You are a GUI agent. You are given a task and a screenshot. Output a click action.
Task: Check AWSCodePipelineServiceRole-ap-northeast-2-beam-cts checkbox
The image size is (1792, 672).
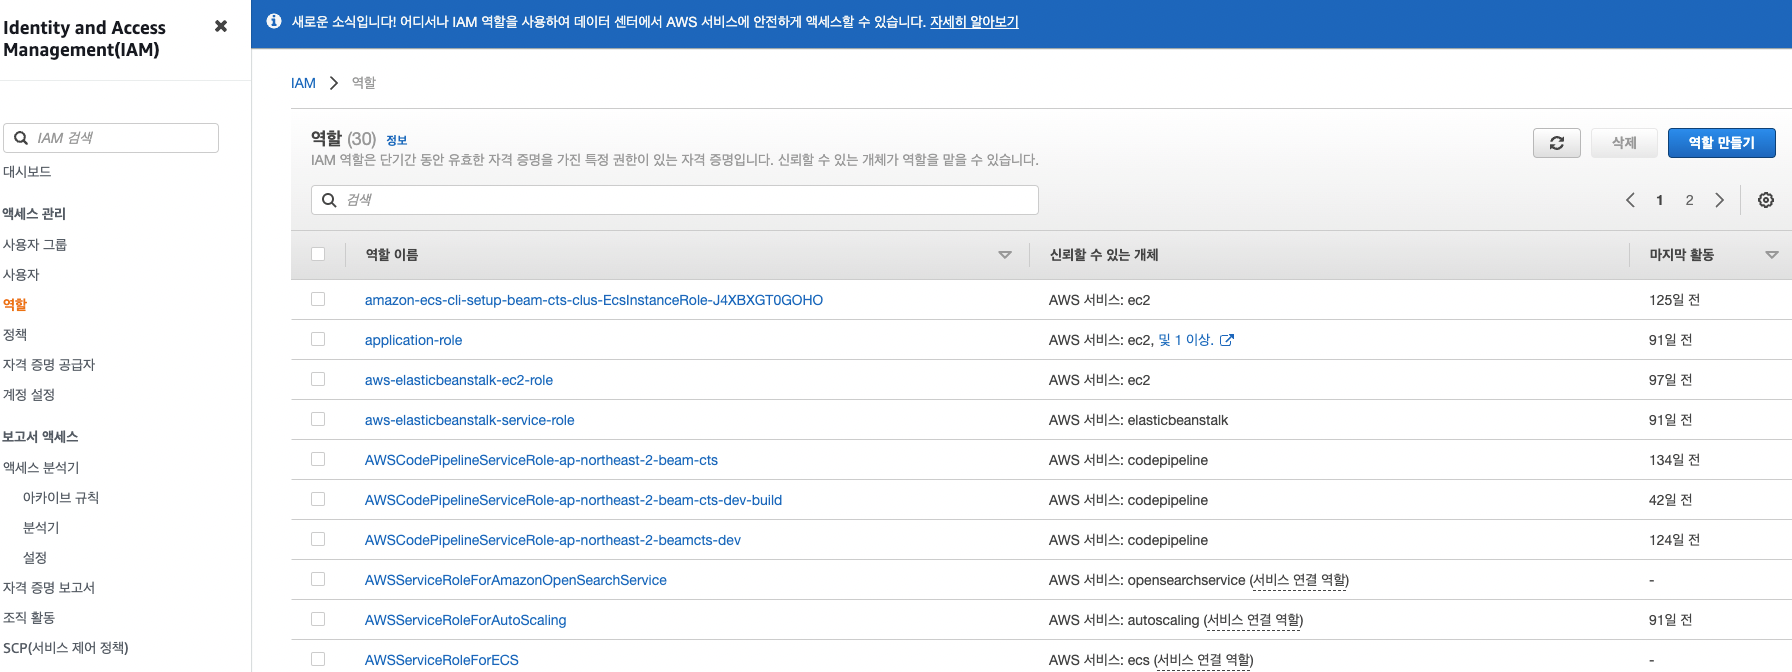click(x=318, y=459)
